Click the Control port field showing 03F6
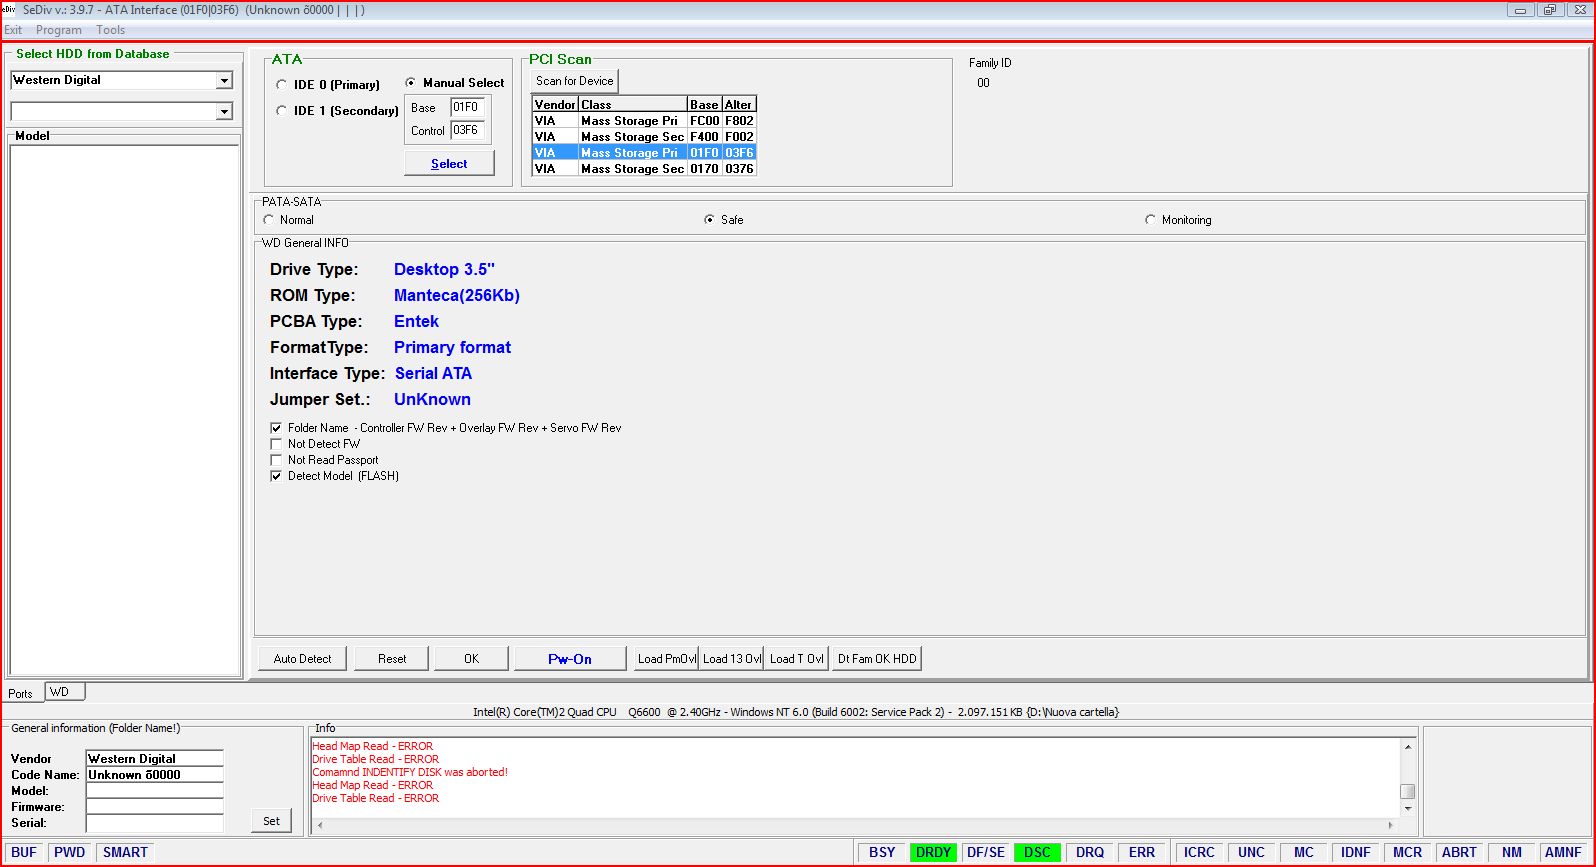This screenshot has height=867, width=1596. coord(467,130)
